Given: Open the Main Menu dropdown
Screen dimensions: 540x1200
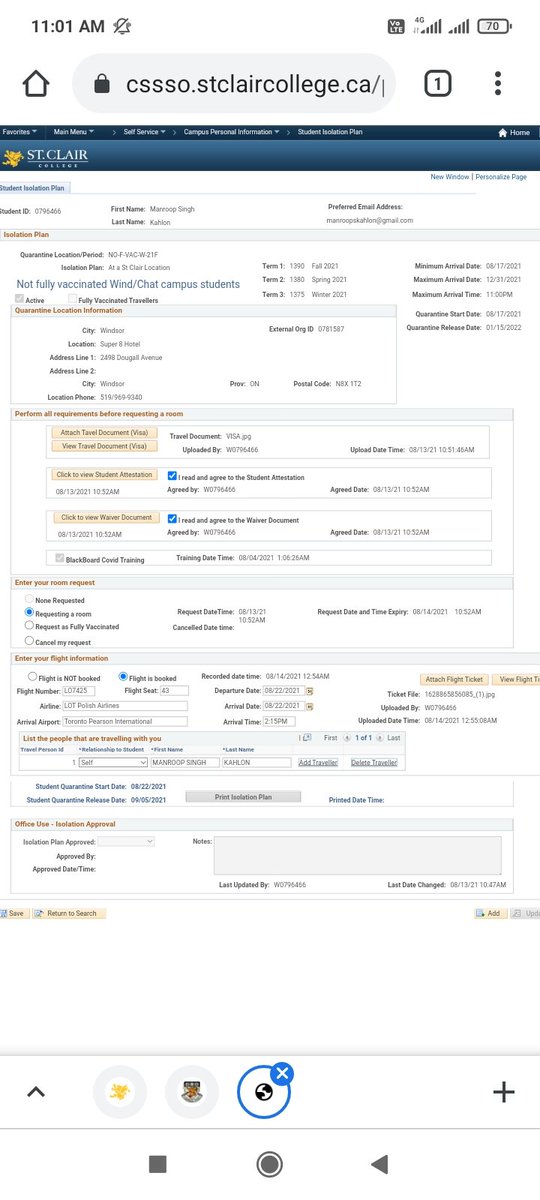Looking at the screenshot, I should 75,132.
